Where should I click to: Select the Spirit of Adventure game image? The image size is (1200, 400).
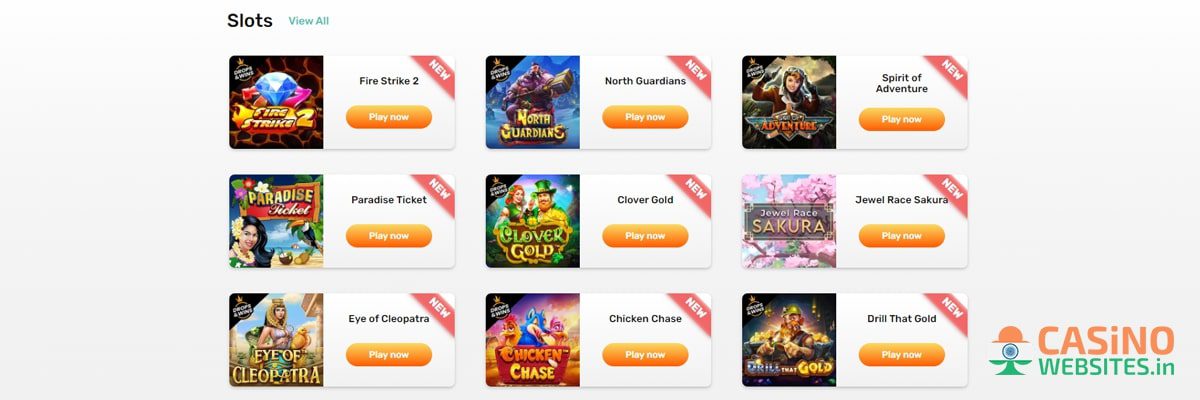click(x=789, y=102)
